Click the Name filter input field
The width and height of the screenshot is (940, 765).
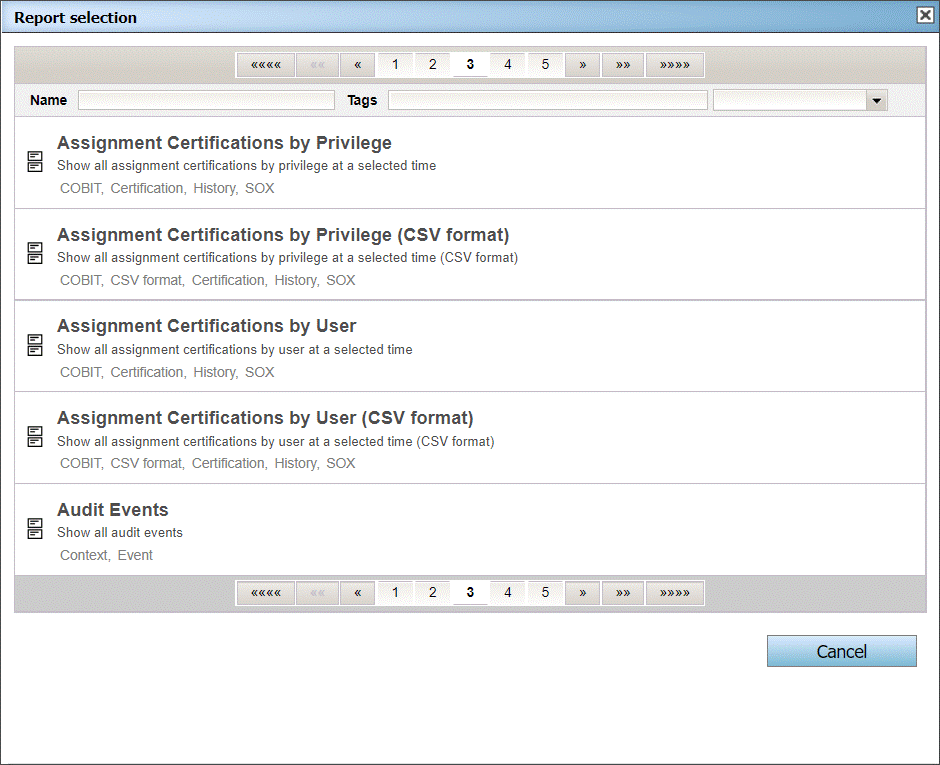click(x=206, y=100)
